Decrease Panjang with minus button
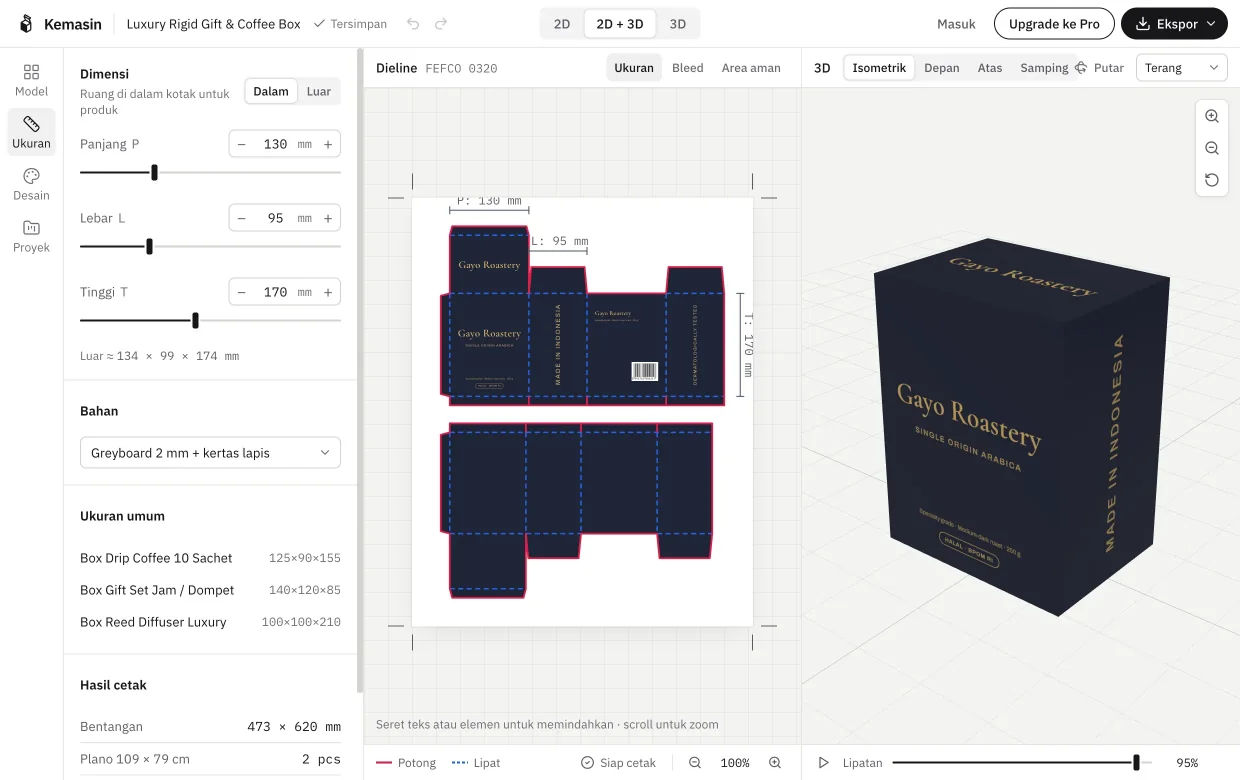Viewport: 1240px width, 780px height. 241,144
